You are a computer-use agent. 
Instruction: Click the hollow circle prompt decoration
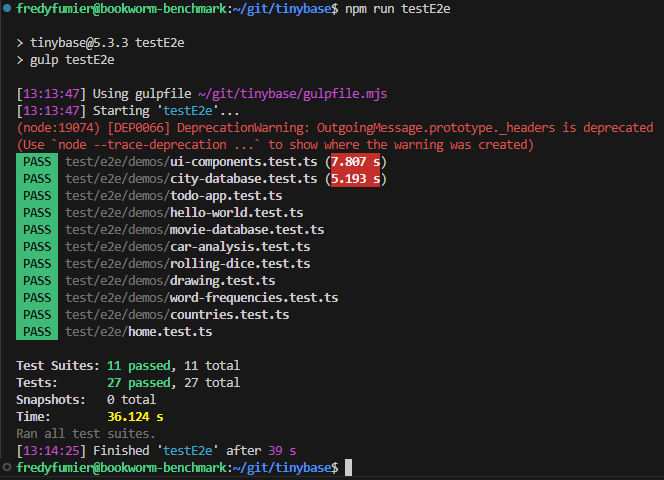[x=6, y=467]
